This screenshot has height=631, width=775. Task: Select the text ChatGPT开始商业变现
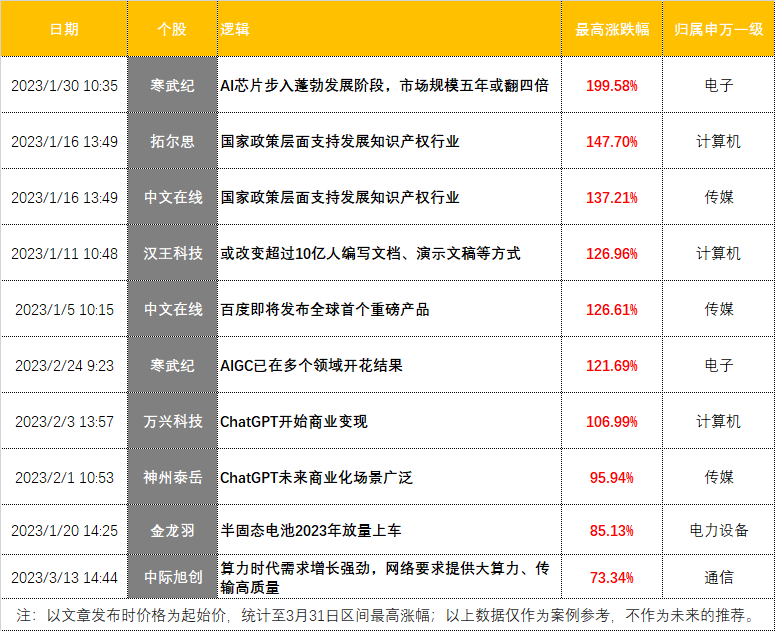pyautogui.click(x=294, y=422)
